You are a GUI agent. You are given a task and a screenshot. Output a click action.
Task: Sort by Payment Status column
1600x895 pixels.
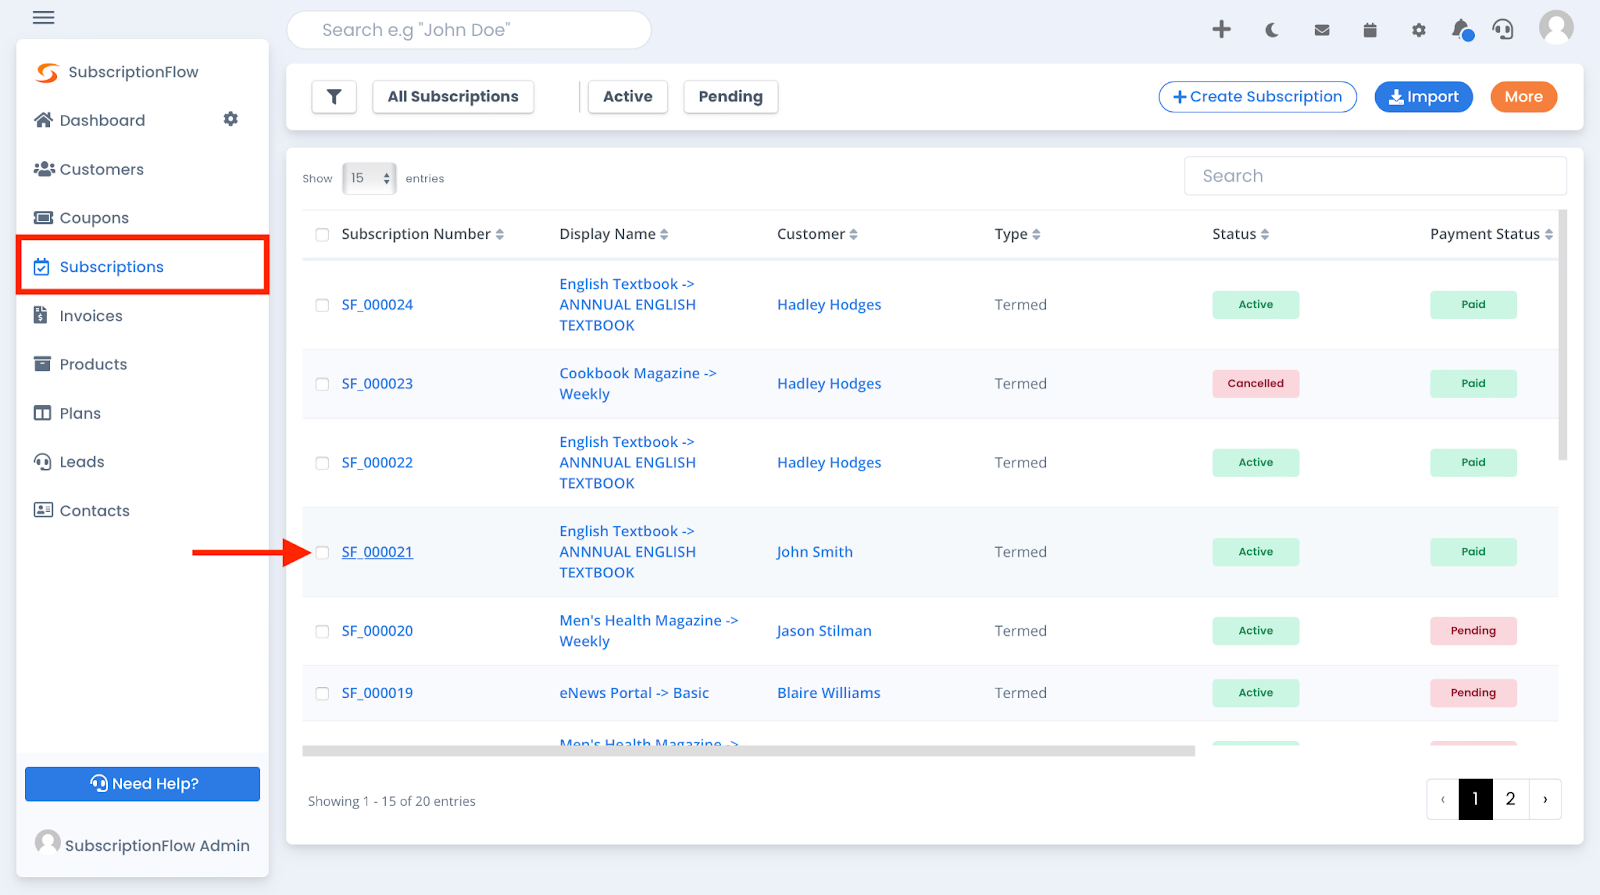1491,234
